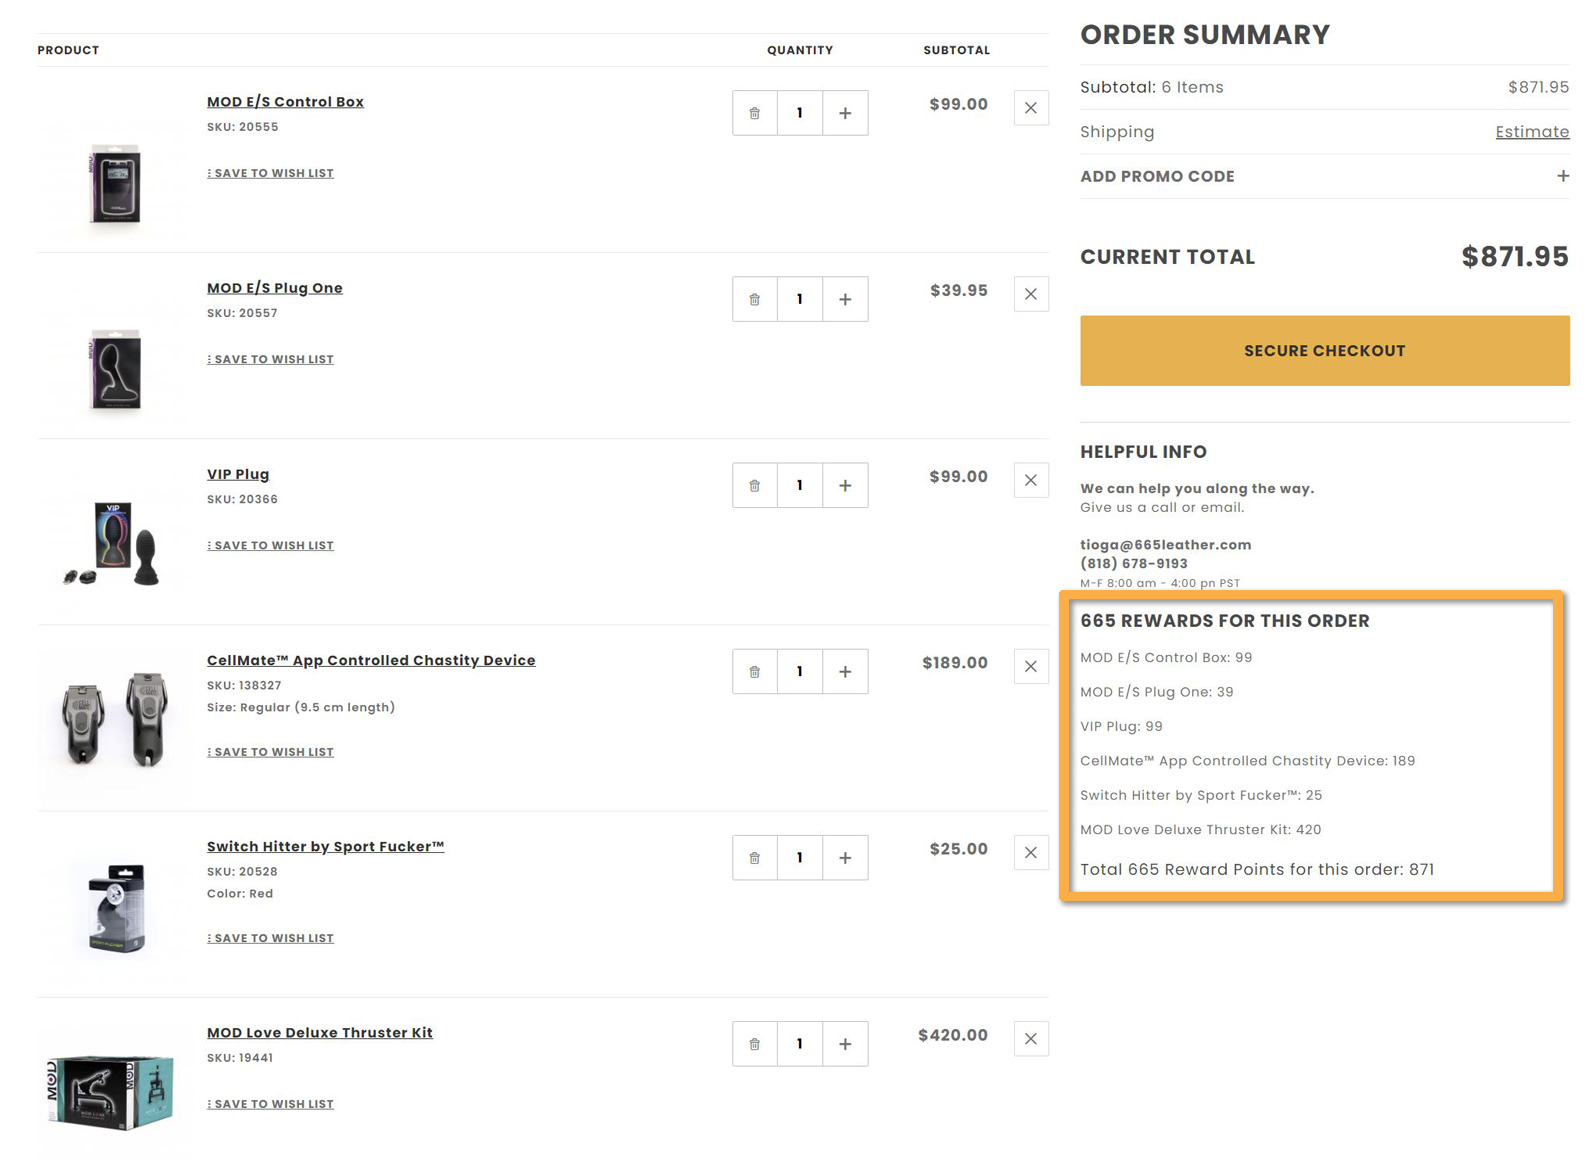Increase quantity of MOD E/S Plug One
This screenshot has width=1590, height=1160.
coord(845,299)
